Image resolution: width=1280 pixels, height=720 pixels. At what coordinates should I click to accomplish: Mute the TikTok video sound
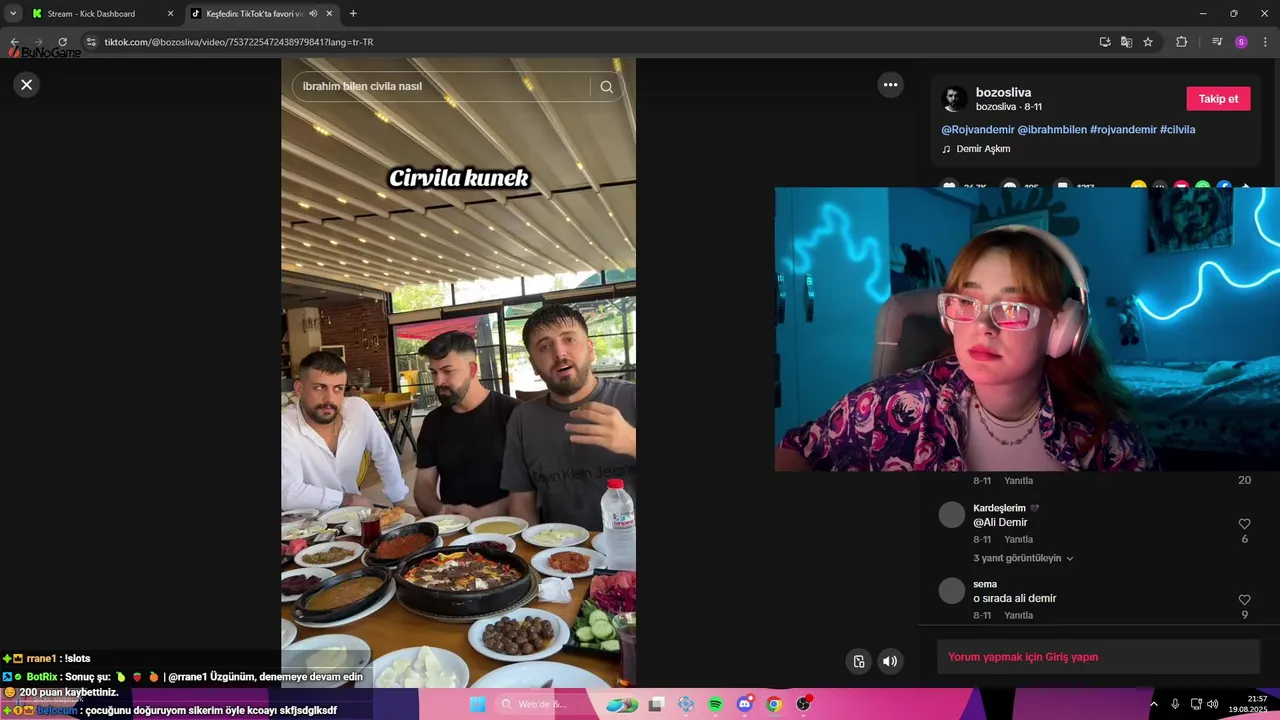tap(890, 661)
